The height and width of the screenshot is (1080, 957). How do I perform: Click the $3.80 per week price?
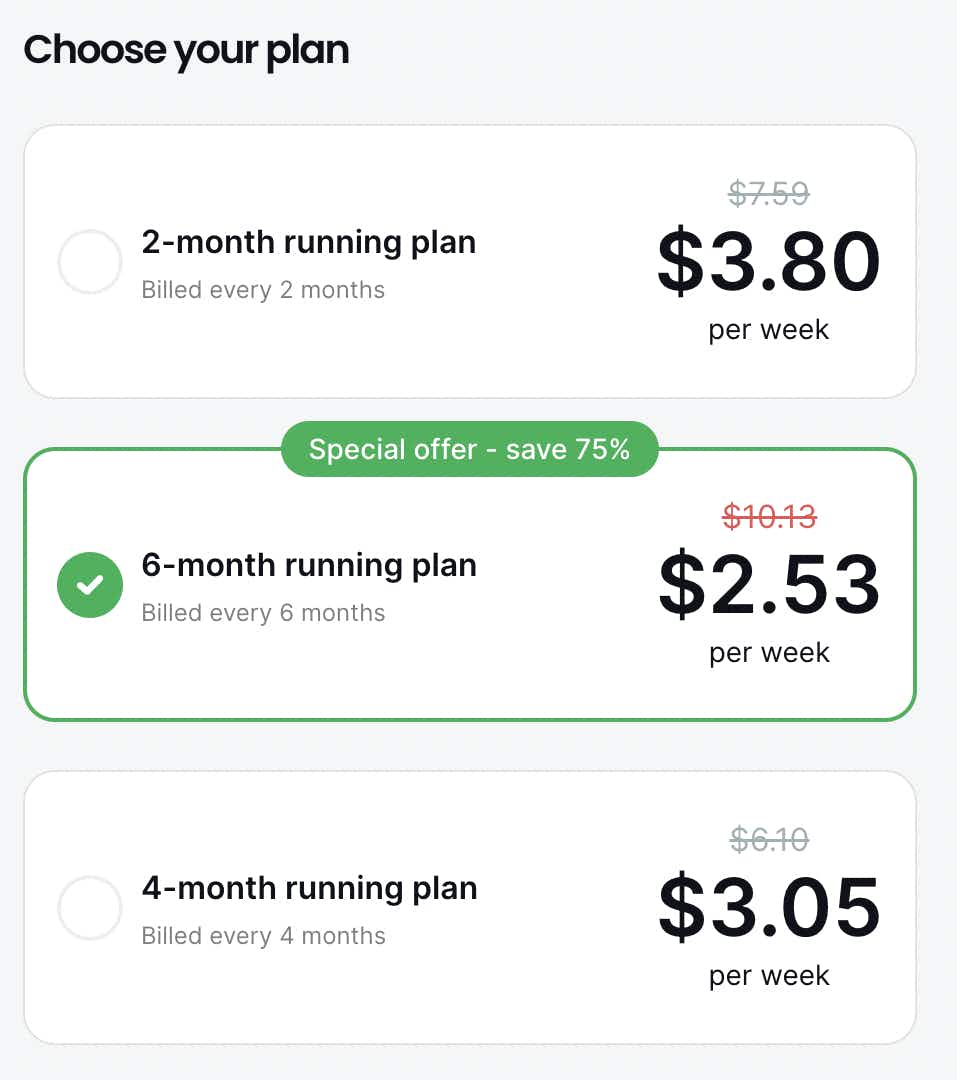[768, 262]
